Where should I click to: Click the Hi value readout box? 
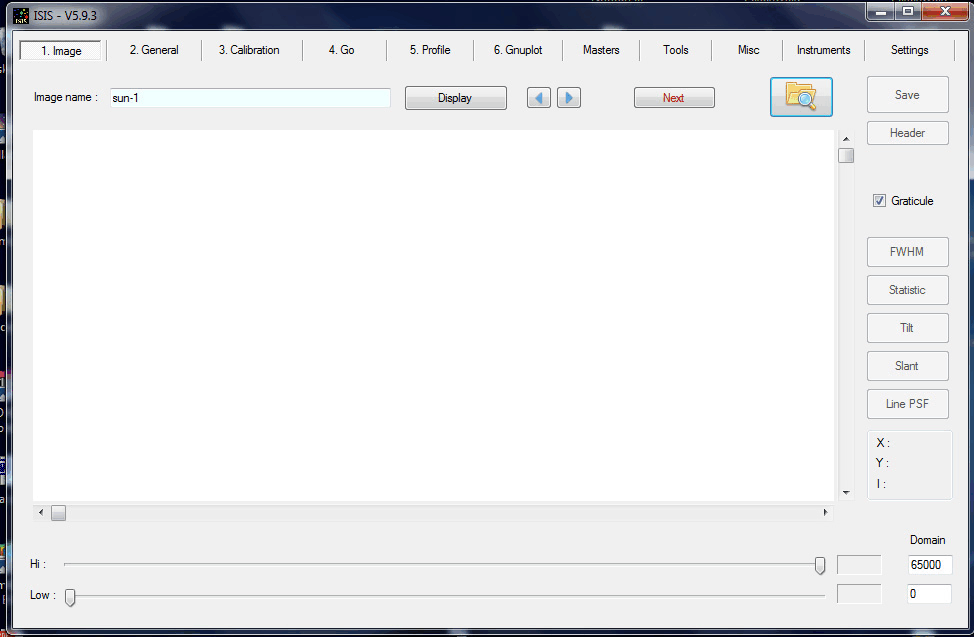[859, 564]
